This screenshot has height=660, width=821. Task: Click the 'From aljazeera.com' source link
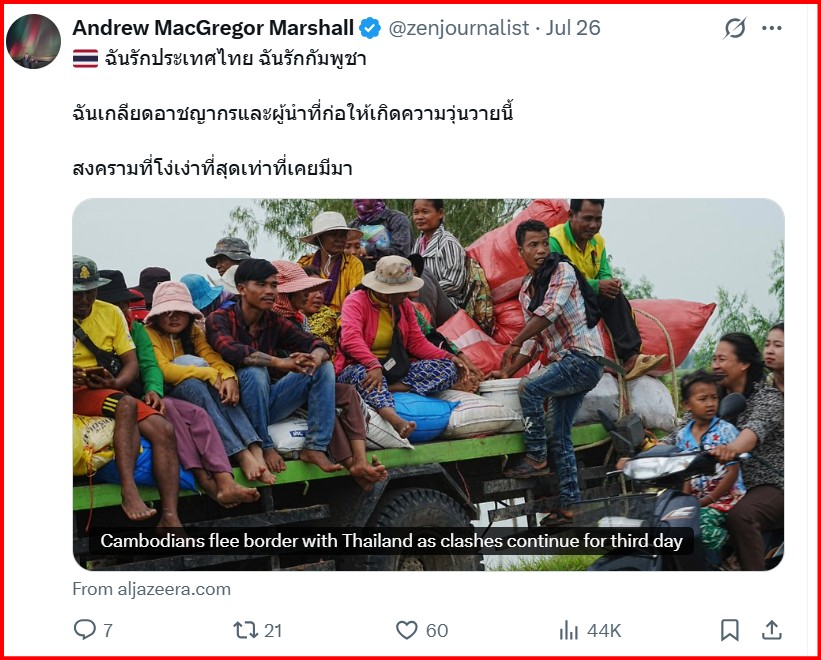pyautogui.click(x=151, y=589)
